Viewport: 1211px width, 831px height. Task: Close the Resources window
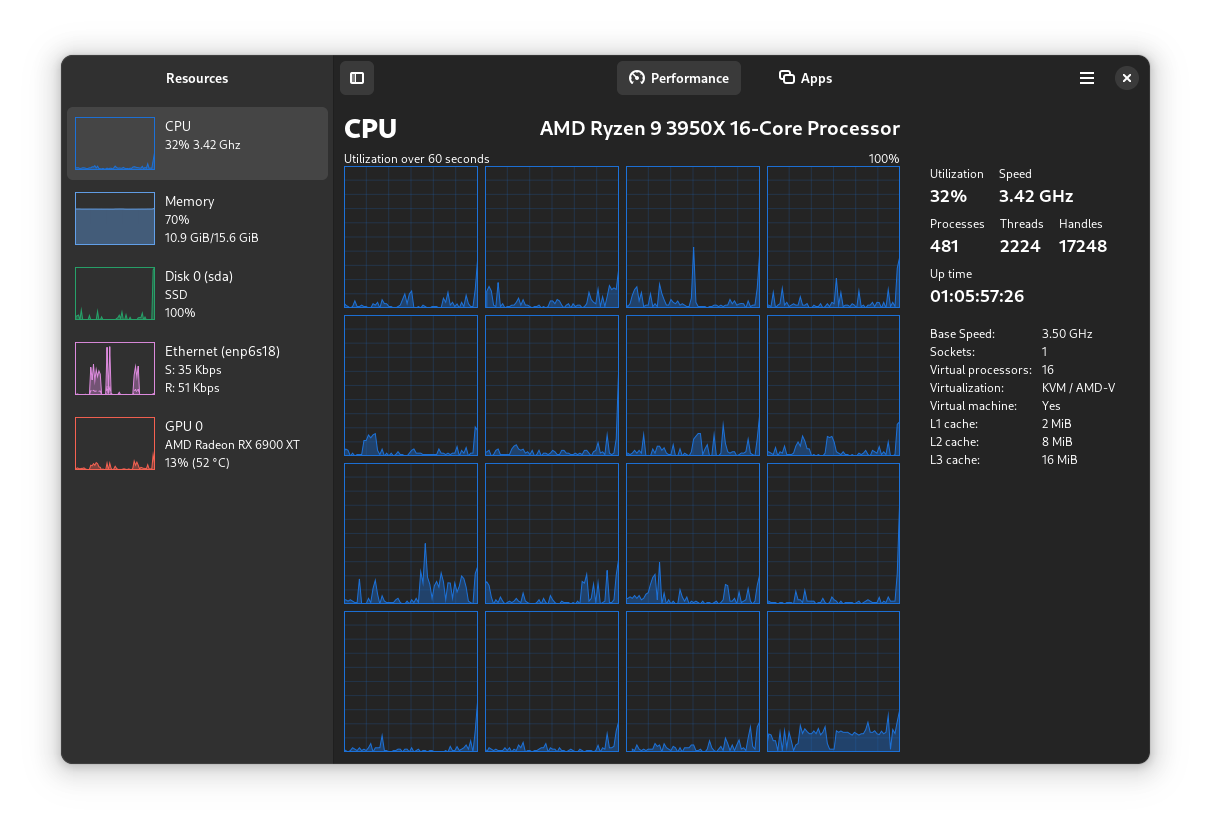pos(1127,78)
